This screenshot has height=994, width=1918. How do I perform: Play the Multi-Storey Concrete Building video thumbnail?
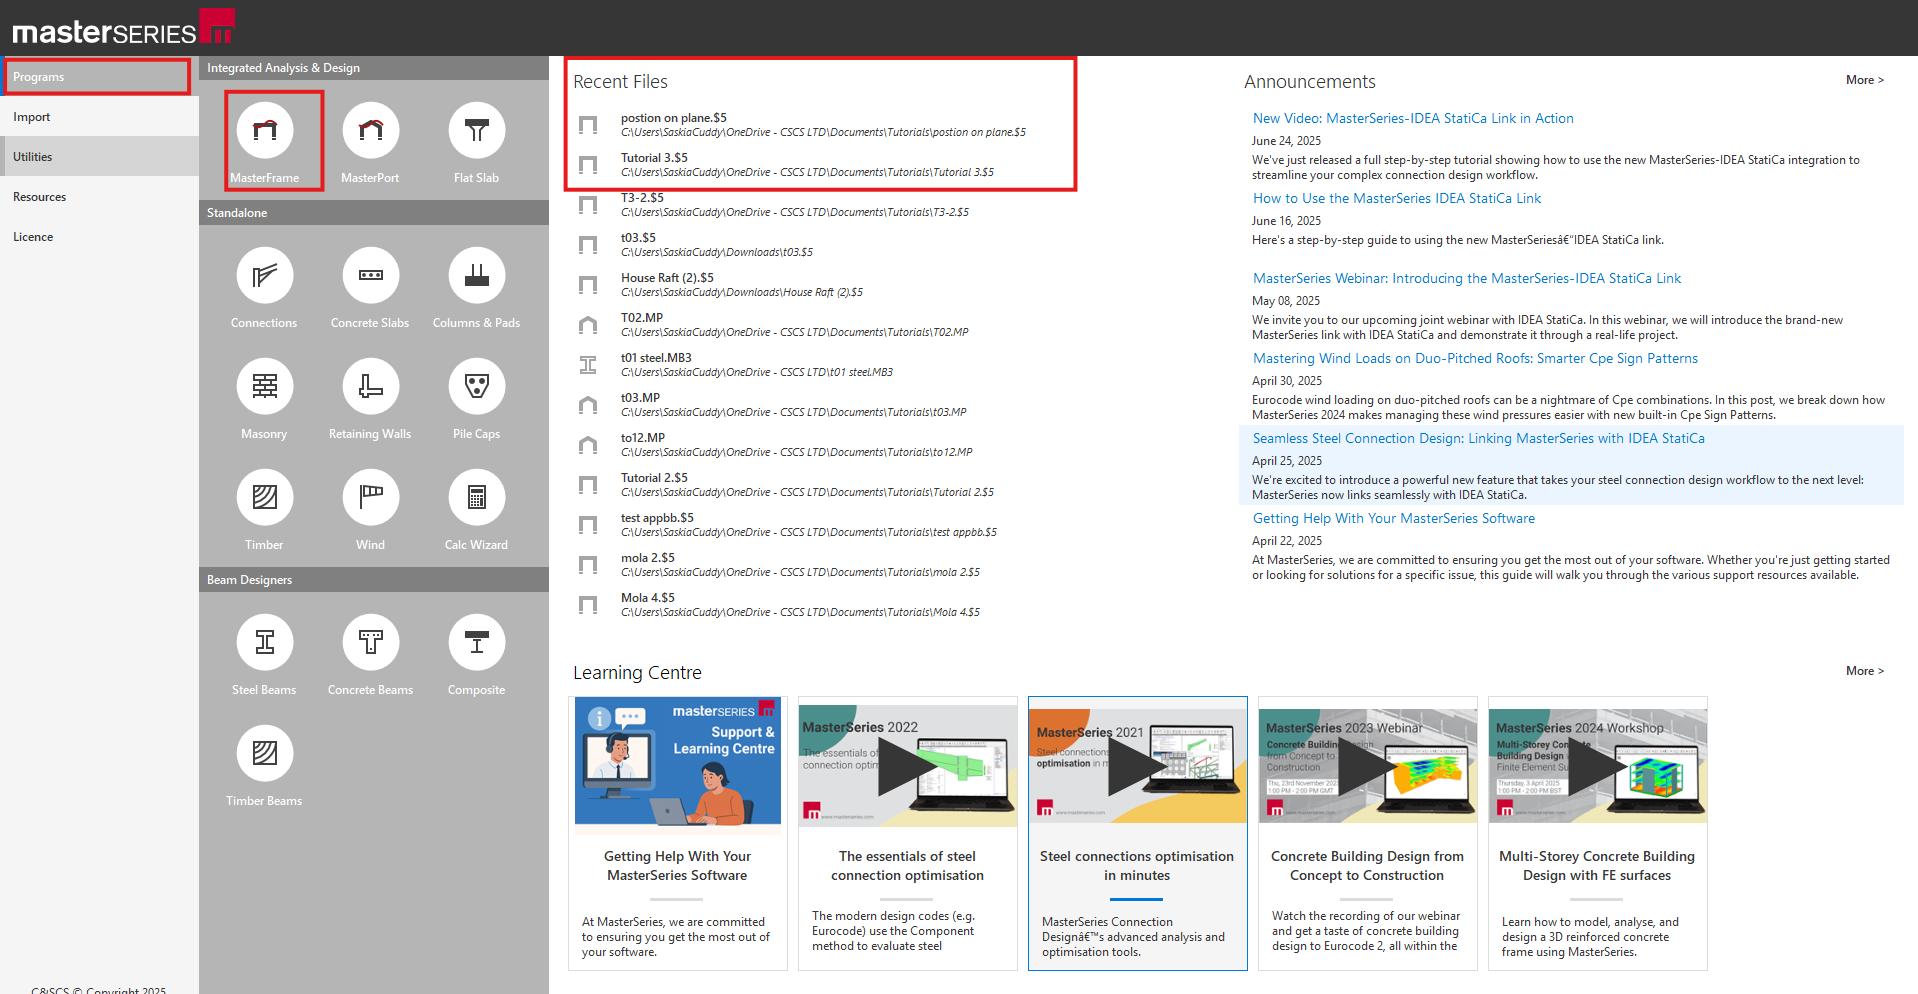(x=1597, y=766)
